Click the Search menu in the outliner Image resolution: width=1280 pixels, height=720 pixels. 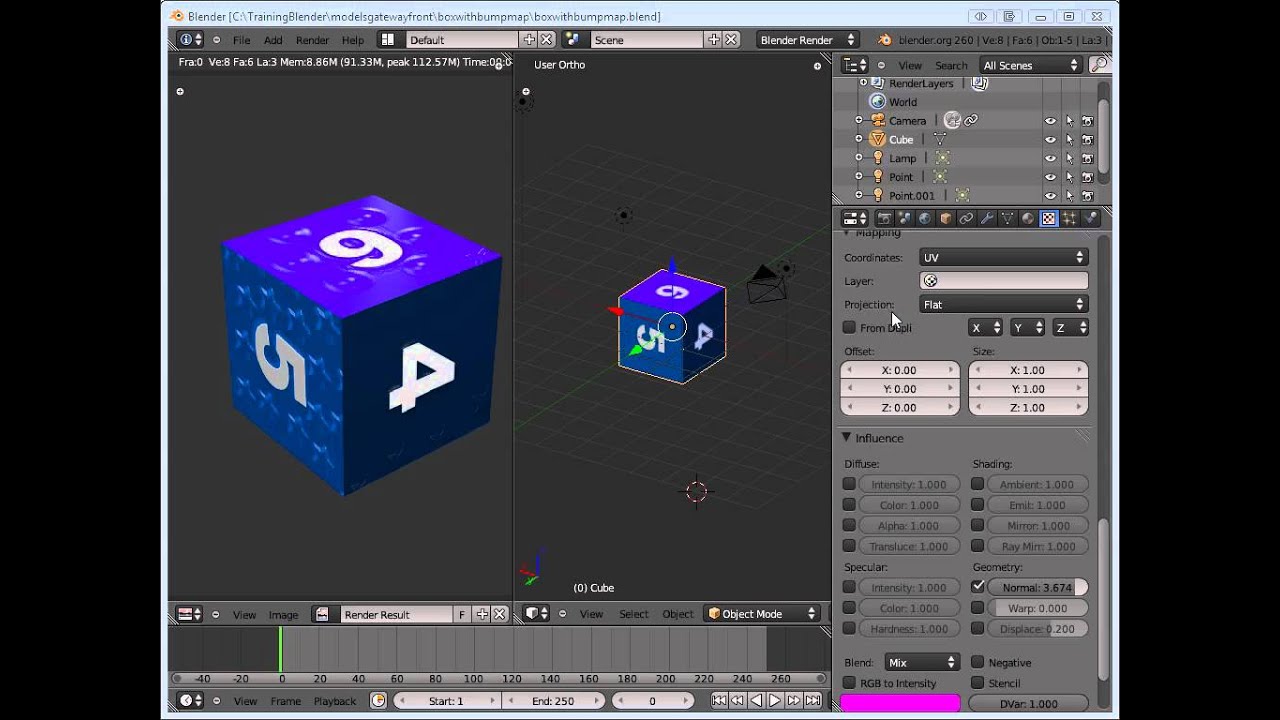[951, 65]
